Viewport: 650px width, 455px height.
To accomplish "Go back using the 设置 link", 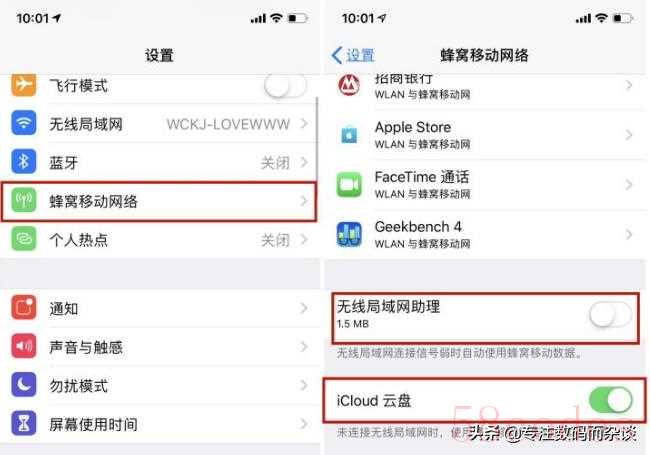I will [x=353, y=55].
